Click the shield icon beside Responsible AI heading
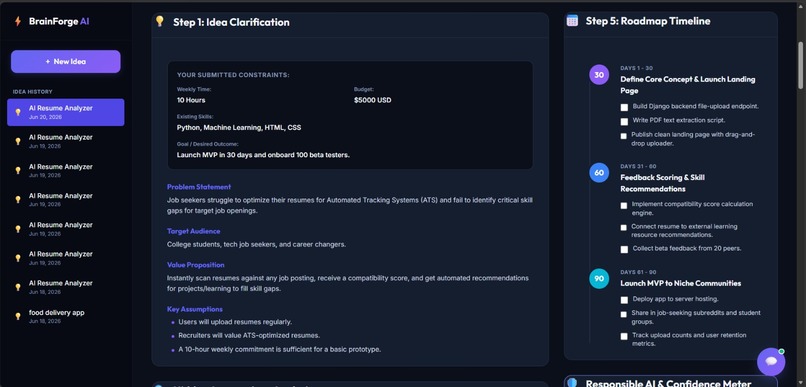This screenshot has height=387, width=806. 573,383
